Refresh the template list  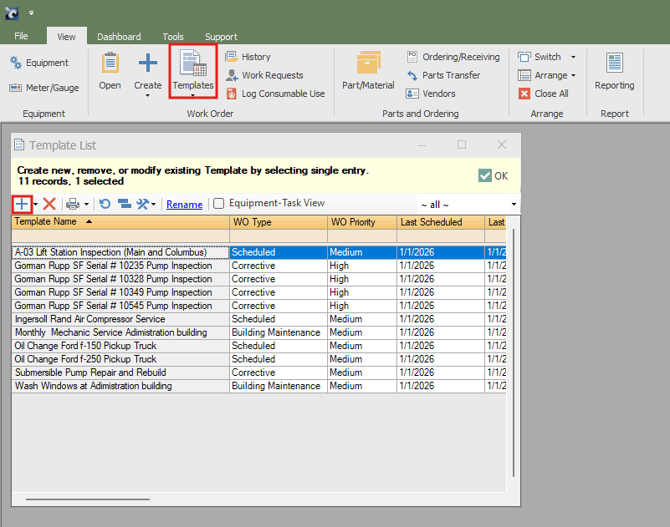tap(105, 204)
